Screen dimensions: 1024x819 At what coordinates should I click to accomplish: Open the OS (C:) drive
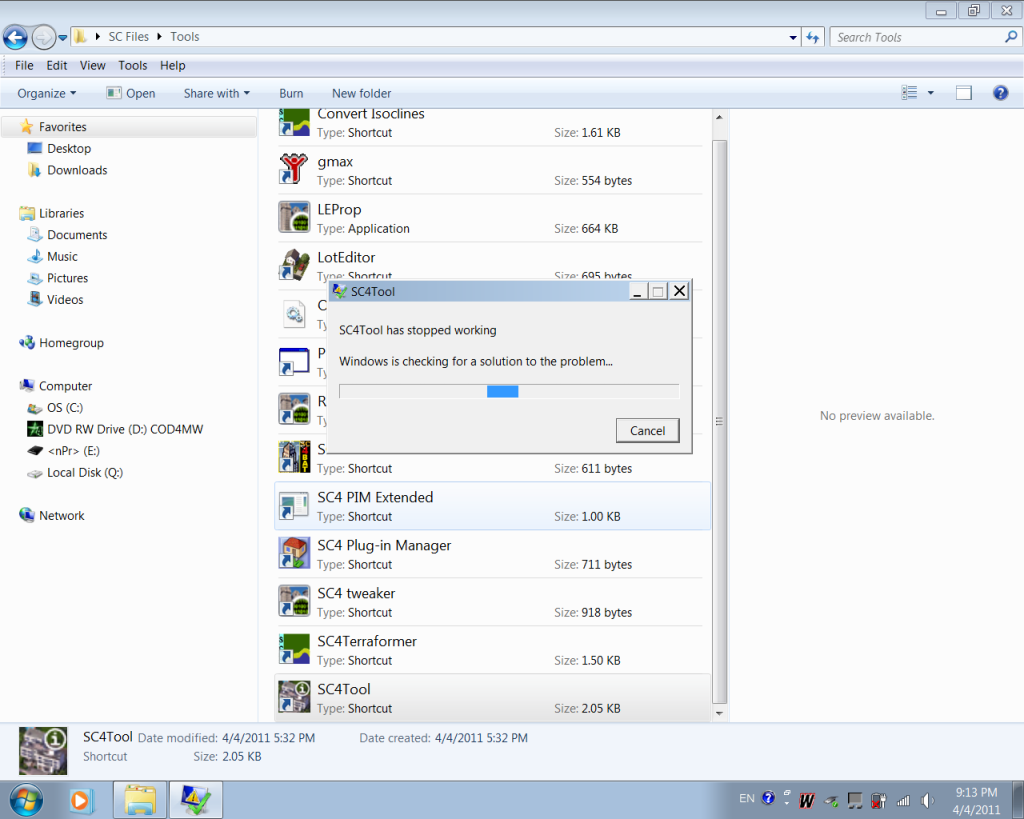pyautogui.click(x=64, y=407)
